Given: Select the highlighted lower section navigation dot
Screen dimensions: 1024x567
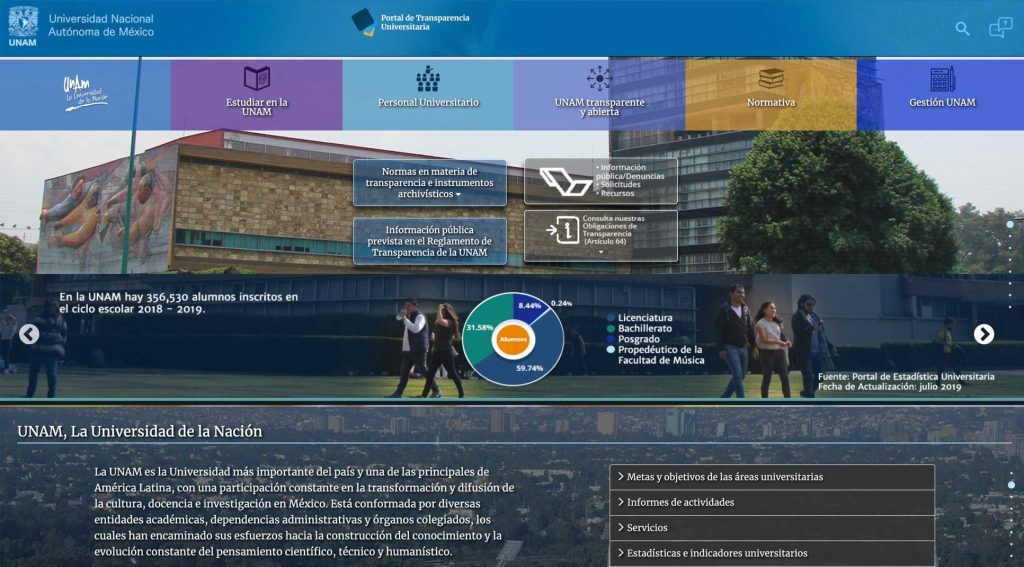Looking at the screenshot, I should coord(1012,485).
